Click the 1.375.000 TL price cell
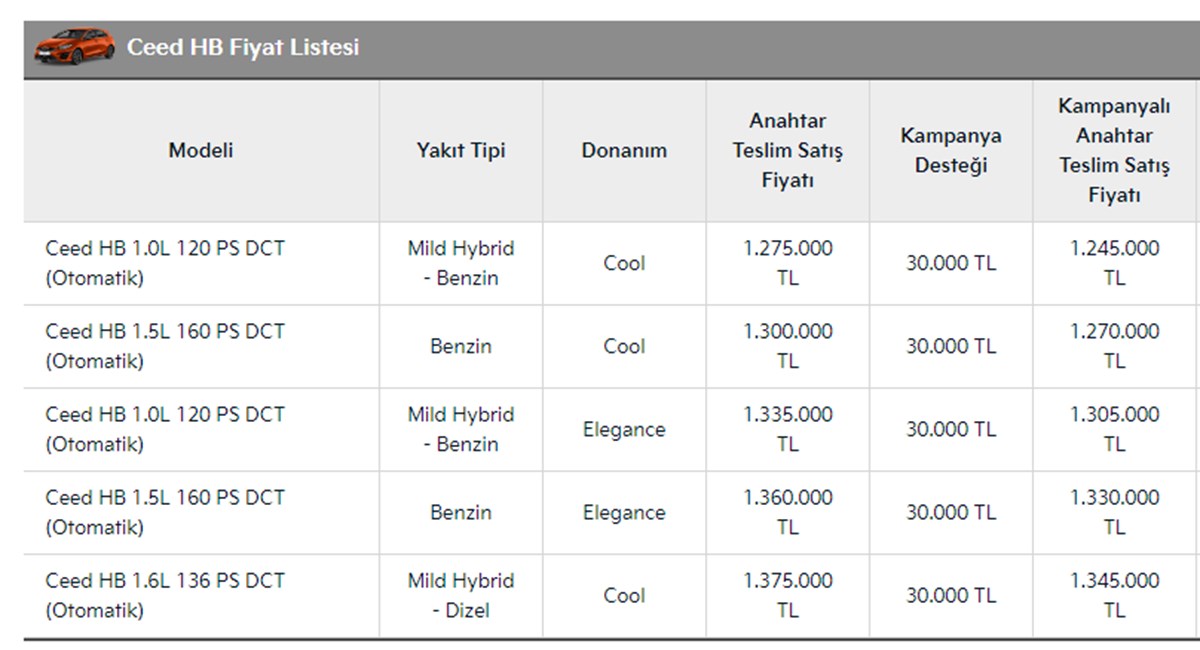The image size is (1200, 650). tap(788, 595)
